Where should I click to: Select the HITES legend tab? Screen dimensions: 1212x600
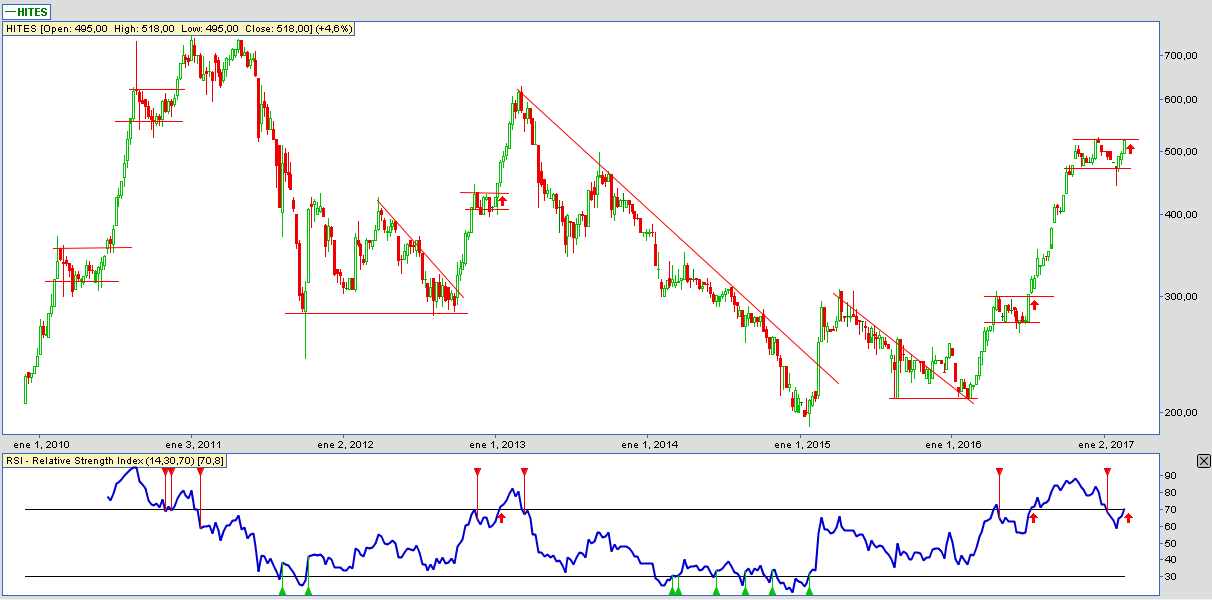tap(28, 11)
